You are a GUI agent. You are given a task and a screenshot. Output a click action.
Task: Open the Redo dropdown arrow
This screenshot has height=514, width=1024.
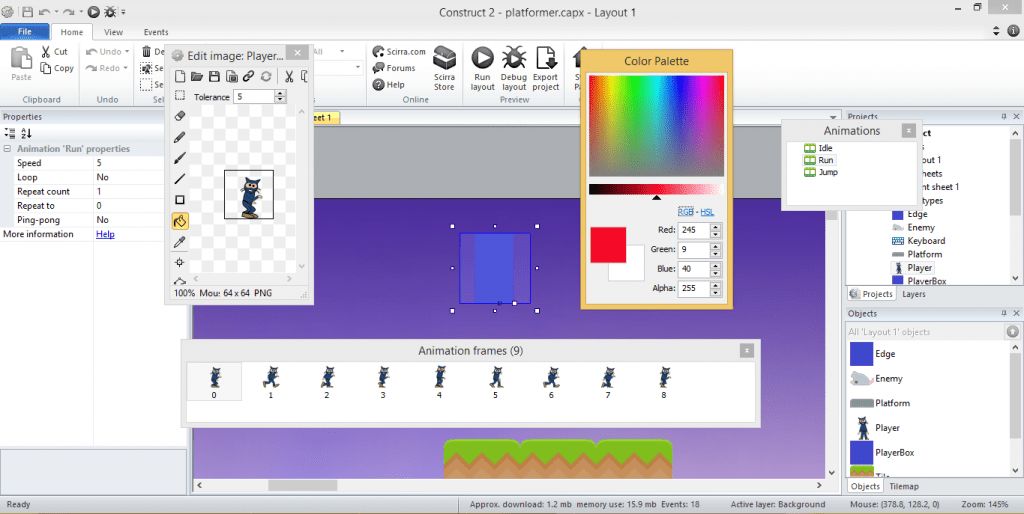tap(125, 68)
